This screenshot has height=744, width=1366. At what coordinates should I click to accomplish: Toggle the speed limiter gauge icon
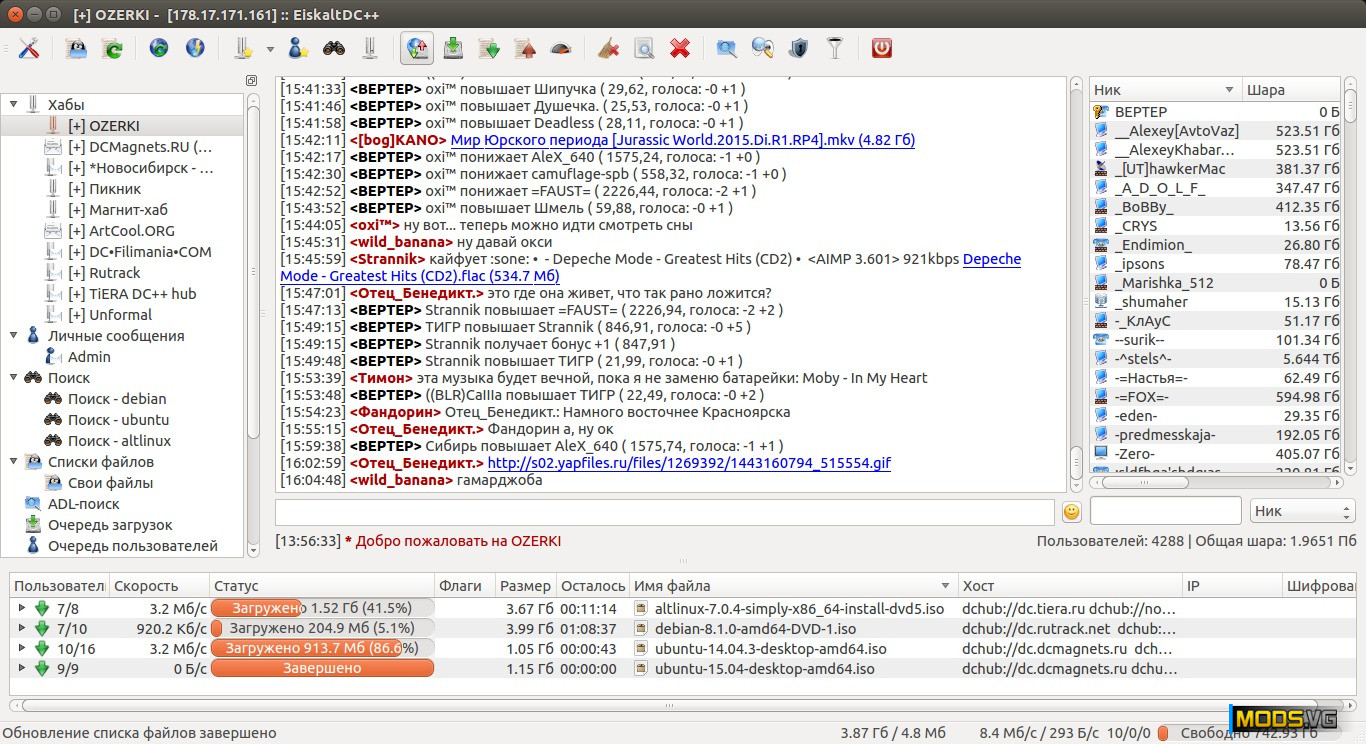coord(561,48)
